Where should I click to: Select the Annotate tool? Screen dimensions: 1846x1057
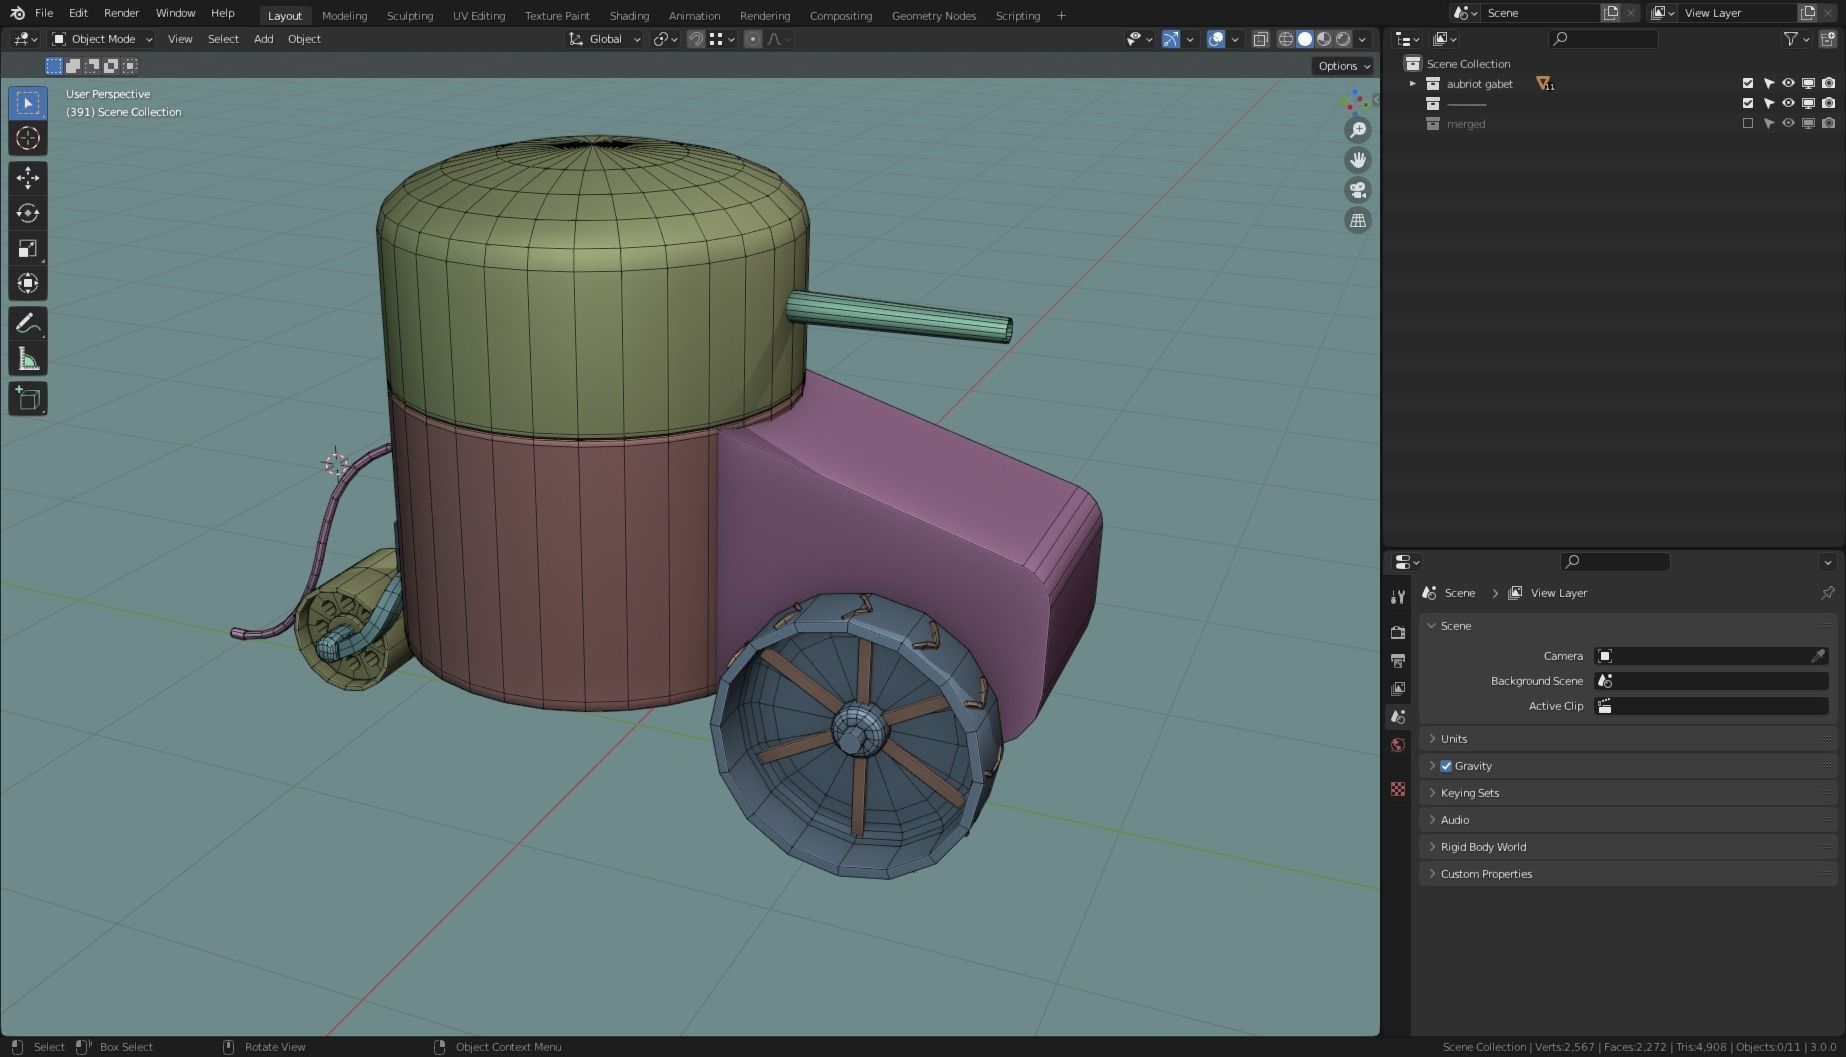coord(28,324)
